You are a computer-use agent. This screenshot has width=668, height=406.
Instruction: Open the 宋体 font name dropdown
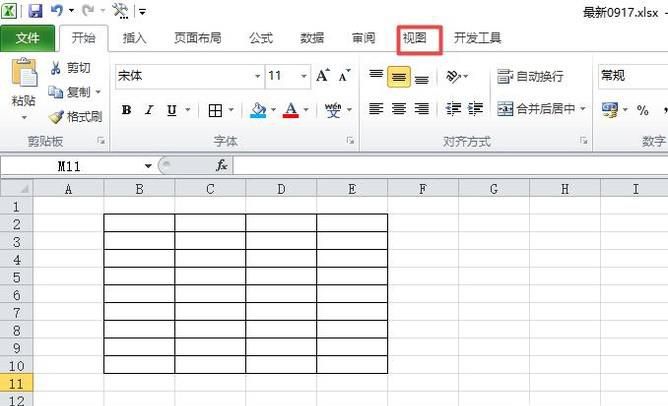(x=257, y=76)
